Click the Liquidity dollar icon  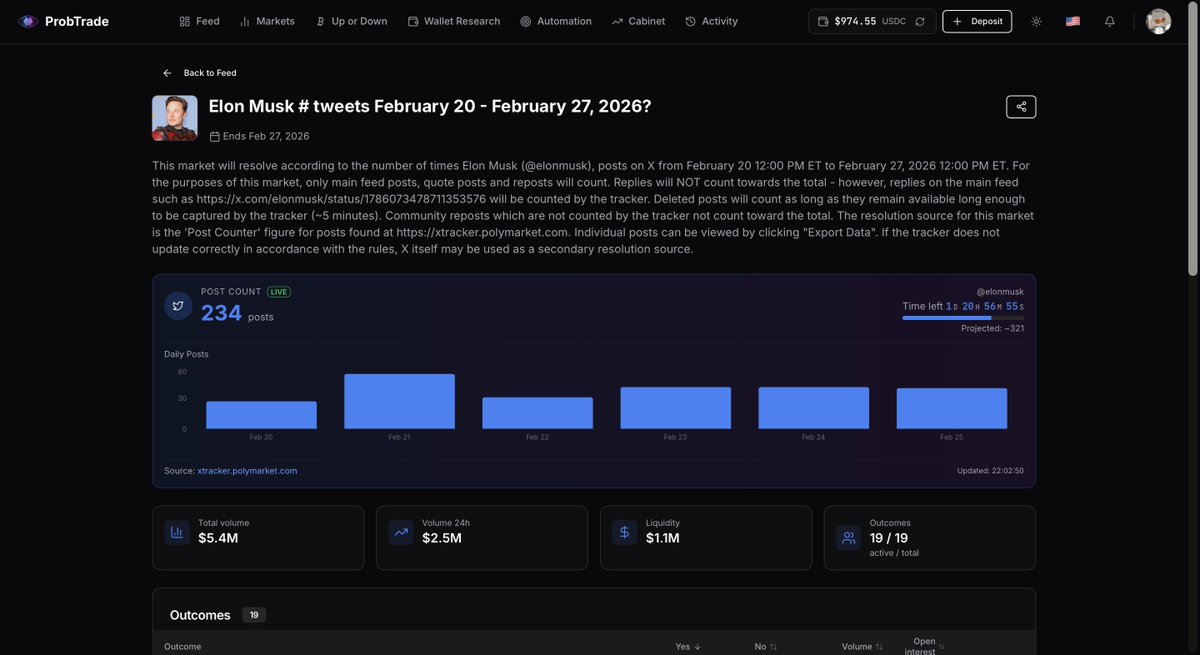point(625,533)
